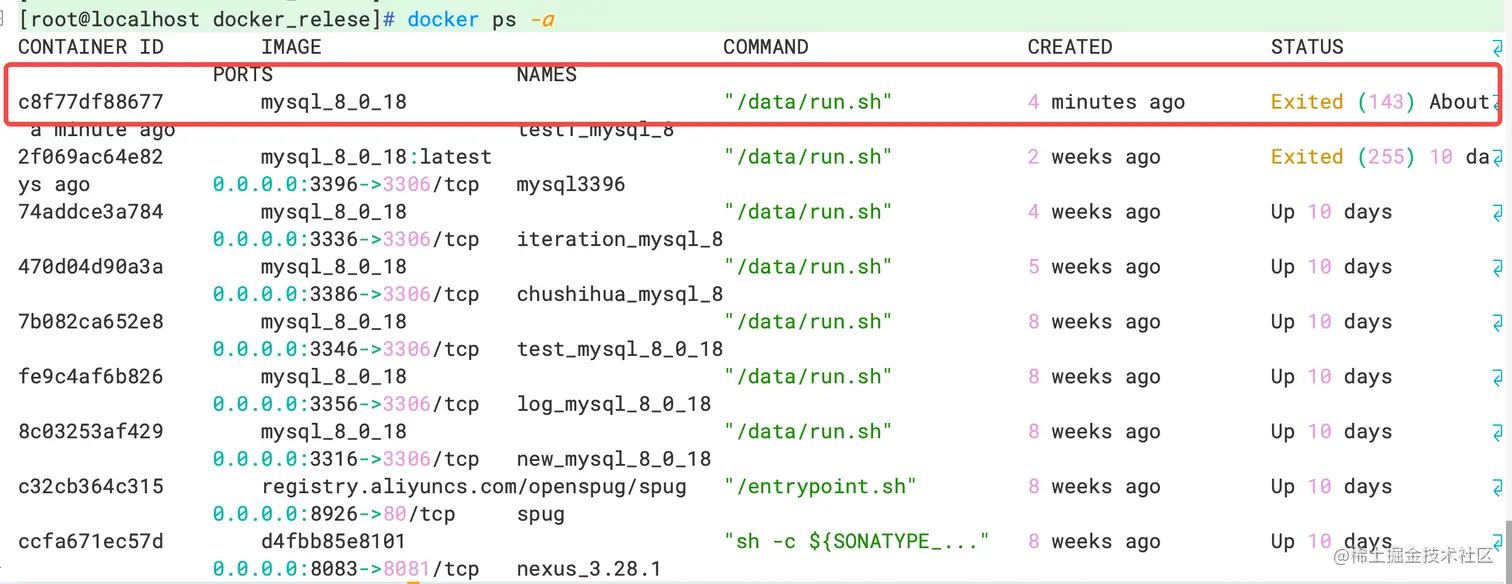Click the "4 weeks ago" created time
Image resolution: width=1512 pixels, height=584 pixels.
click(x=1094, y=212)
